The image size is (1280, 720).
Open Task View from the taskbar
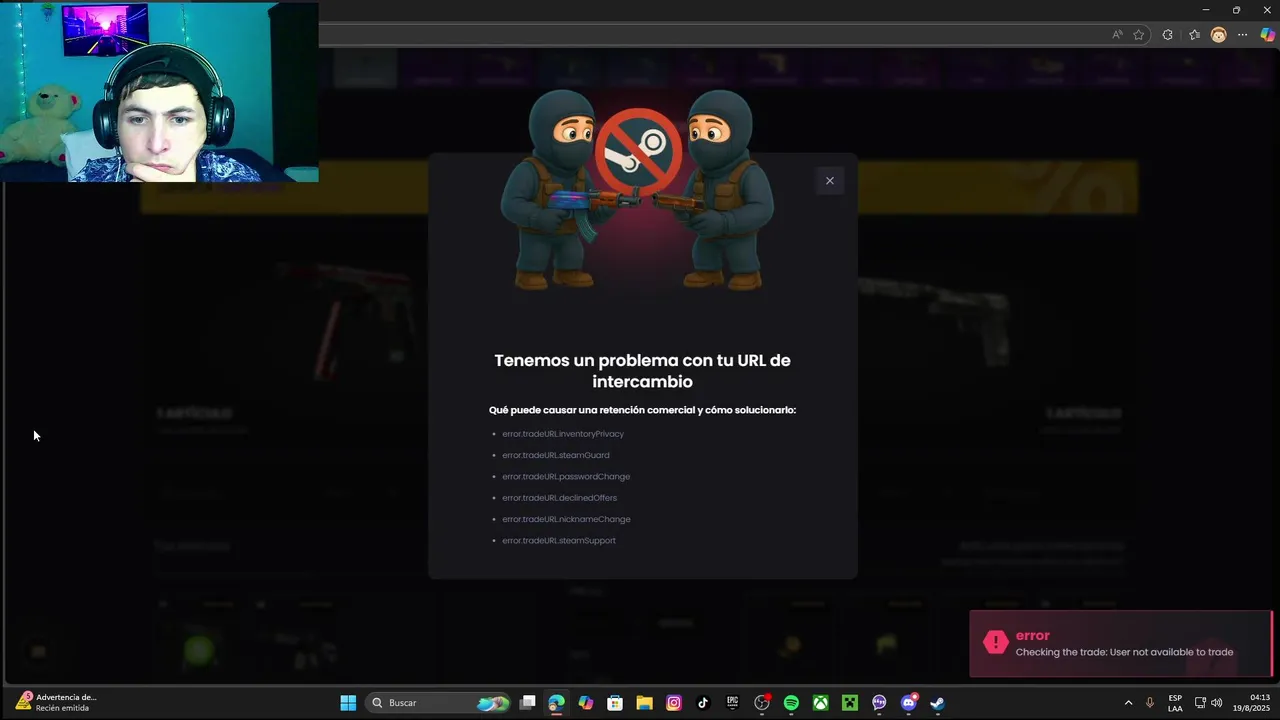(x=528, y=703)
